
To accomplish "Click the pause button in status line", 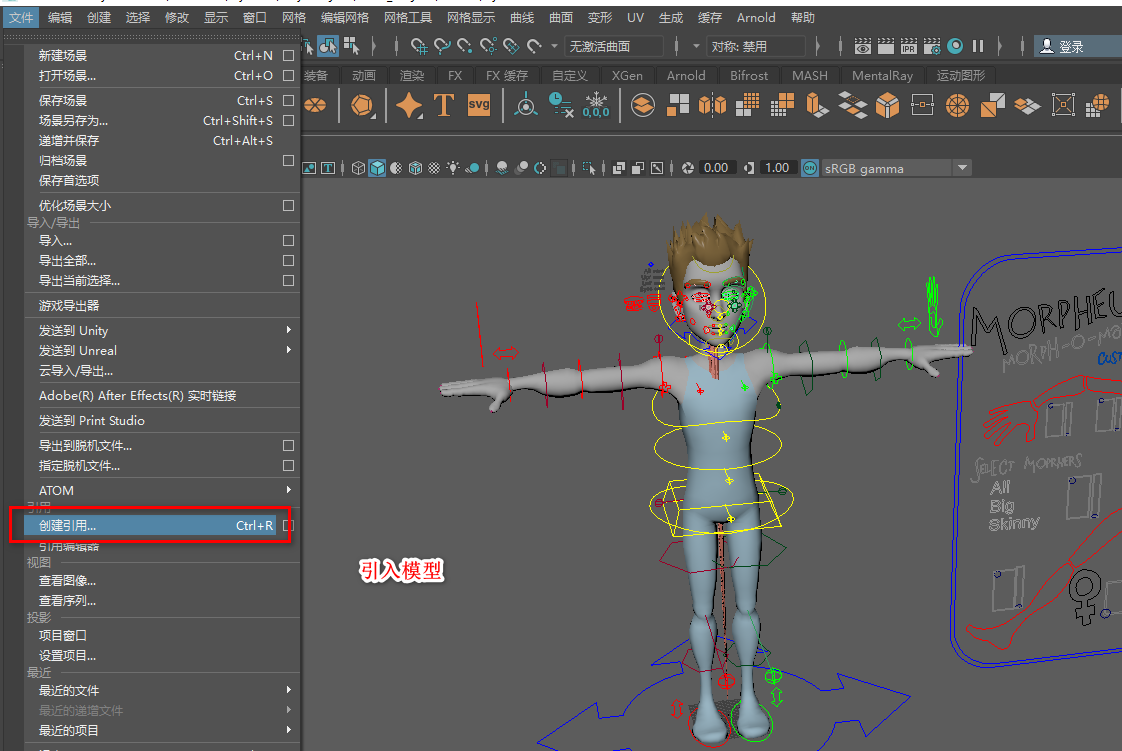I will [x=978, y=46].
